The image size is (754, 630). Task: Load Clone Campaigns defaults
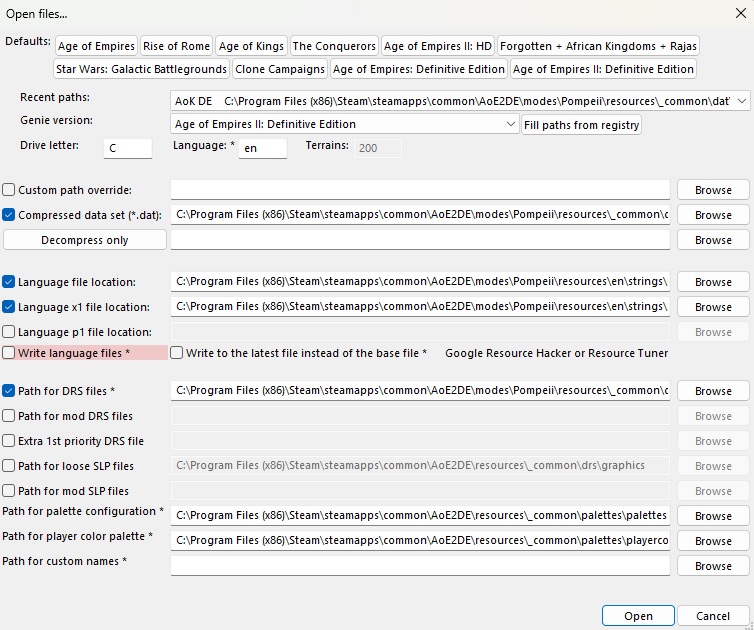pos(280,69)
